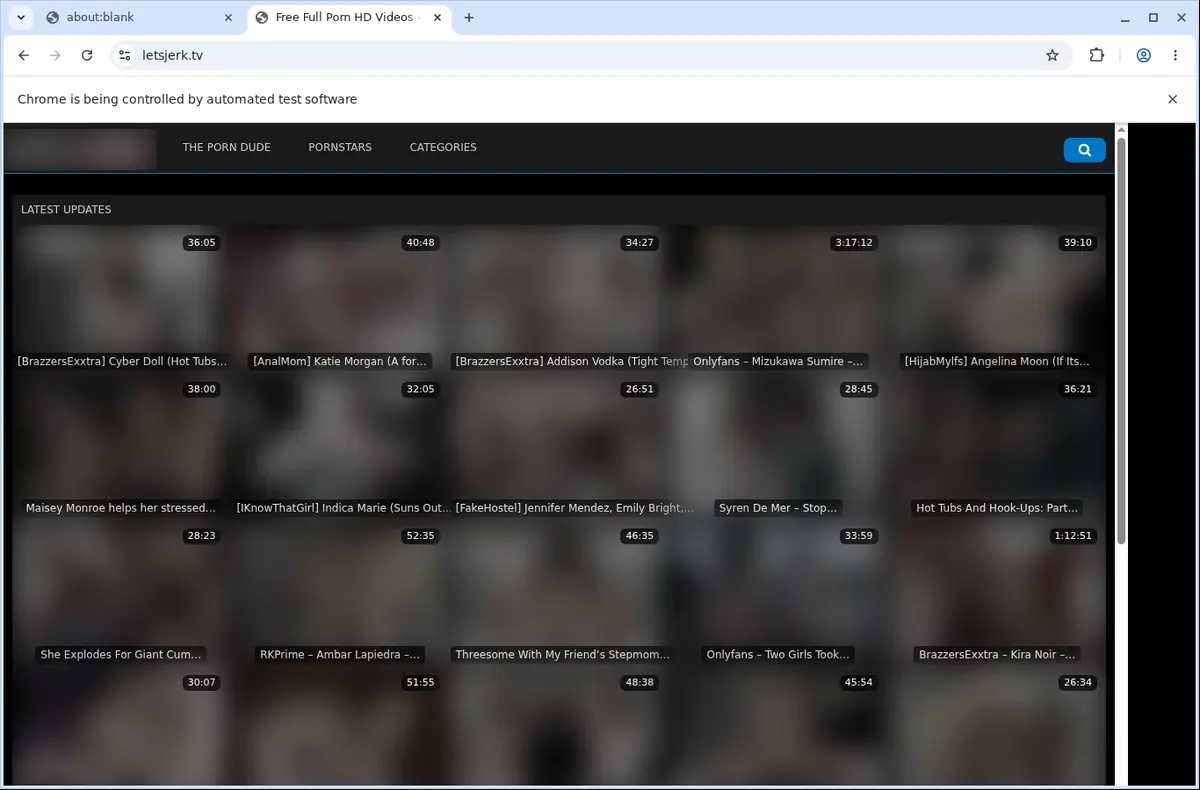Open a new tab with plus button
This screenshot has height=790, width=1200.
click(469, 18)
